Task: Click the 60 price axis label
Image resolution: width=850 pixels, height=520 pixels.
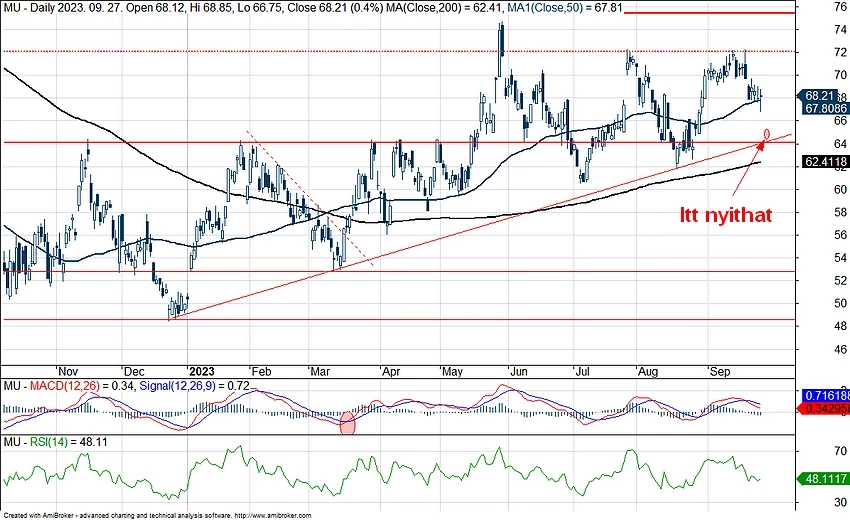Action: pyautogui.click(x=841, y=189)
